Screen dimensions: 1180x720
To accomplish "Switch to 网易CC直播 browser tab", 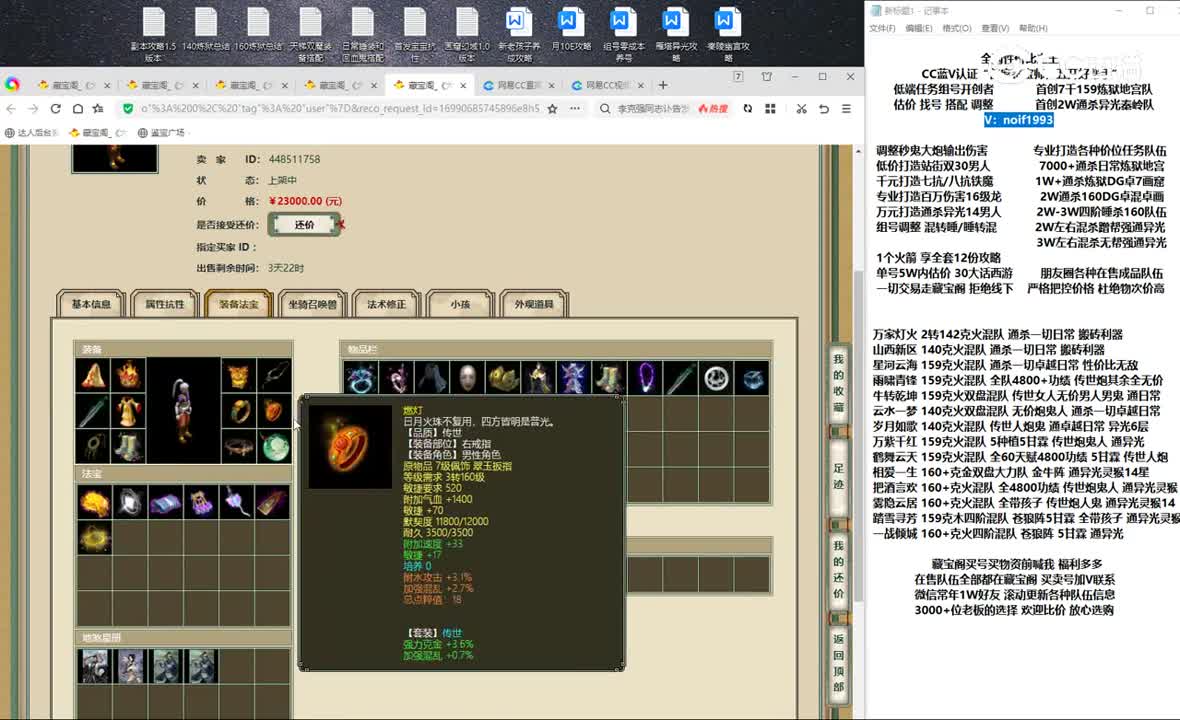I will 519,85.
